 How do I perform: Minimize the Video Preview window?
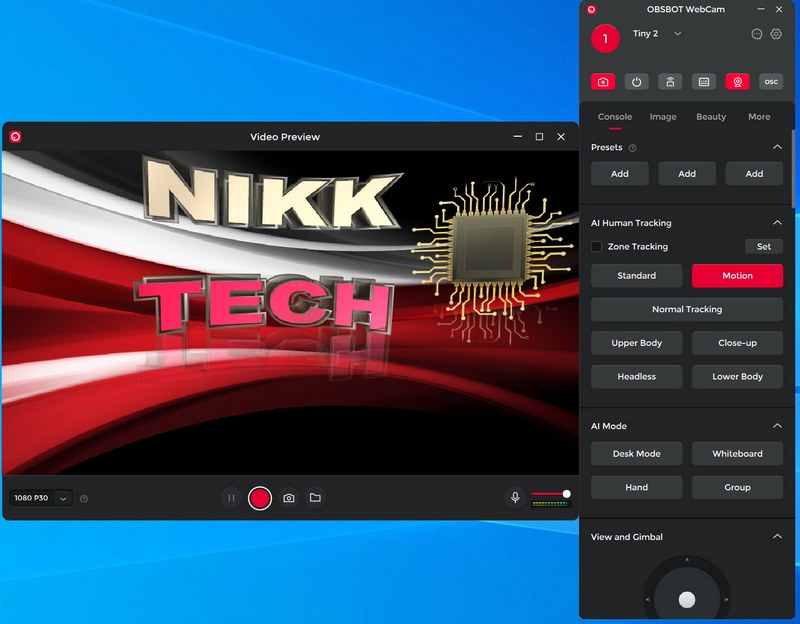pyautogui.click(x=517, y=137)
